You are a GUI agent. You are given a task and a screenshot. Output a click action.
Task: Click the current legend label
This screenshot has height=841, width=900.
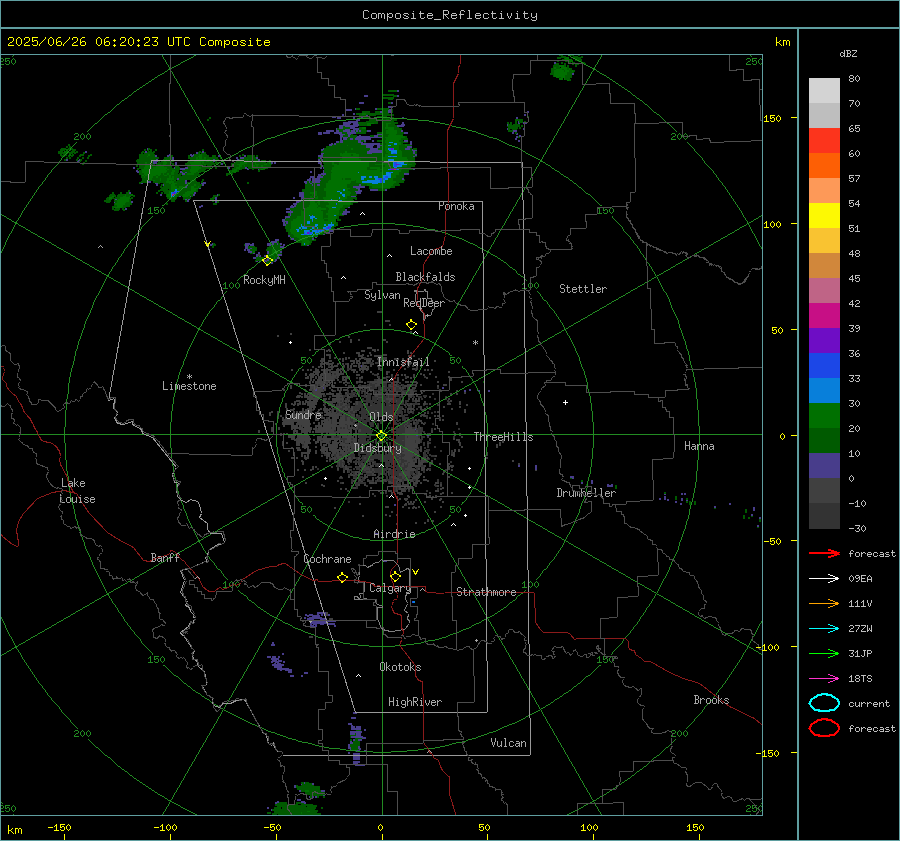click(x=868, y=703)
